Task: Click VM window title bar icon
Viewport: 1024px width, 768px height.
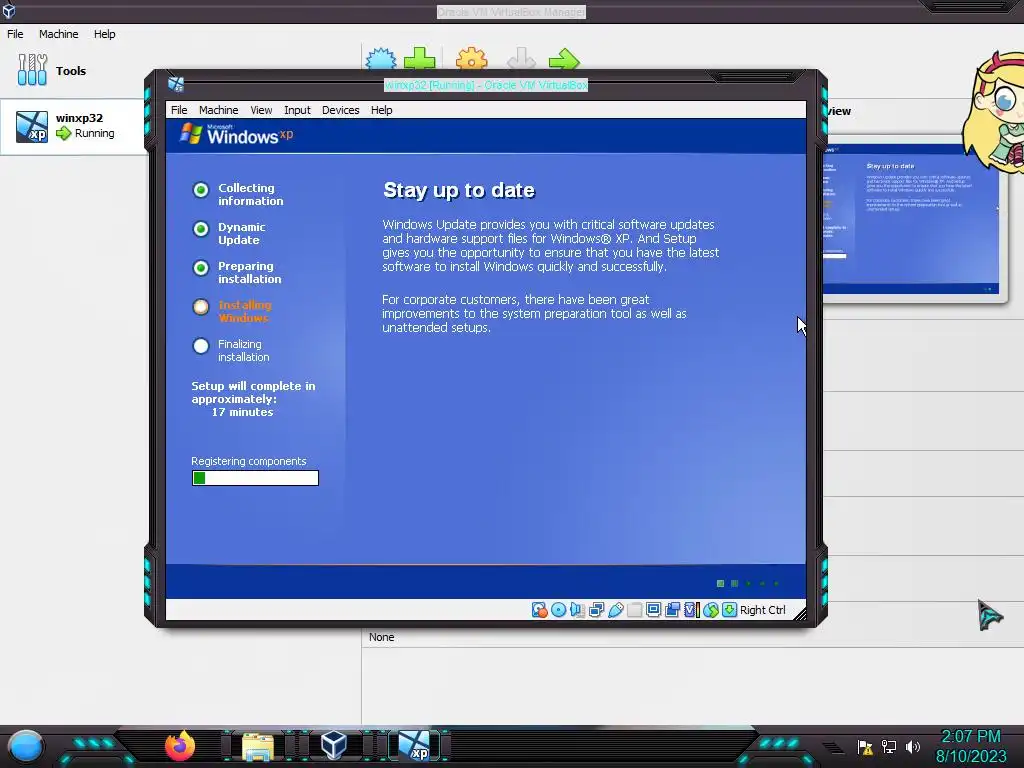Action: (176, 84)
